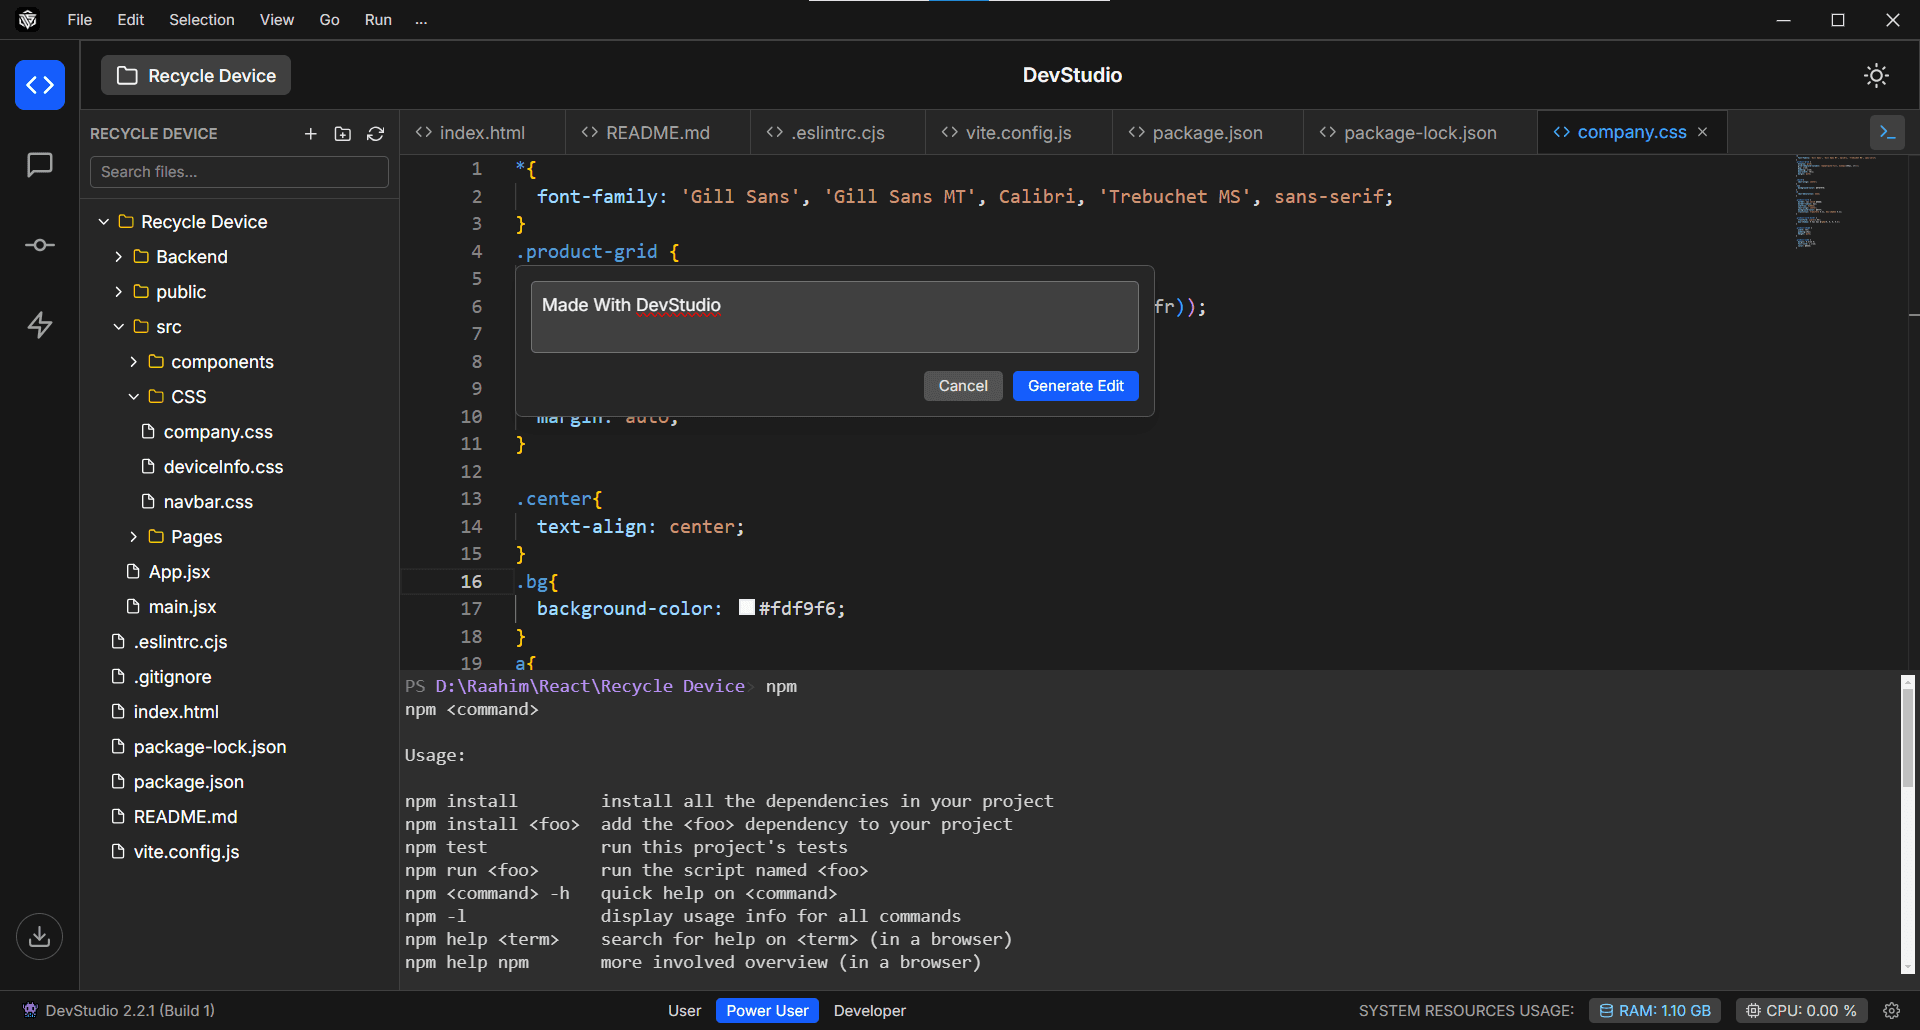Refresh the Recycle Device file tree

376,134
